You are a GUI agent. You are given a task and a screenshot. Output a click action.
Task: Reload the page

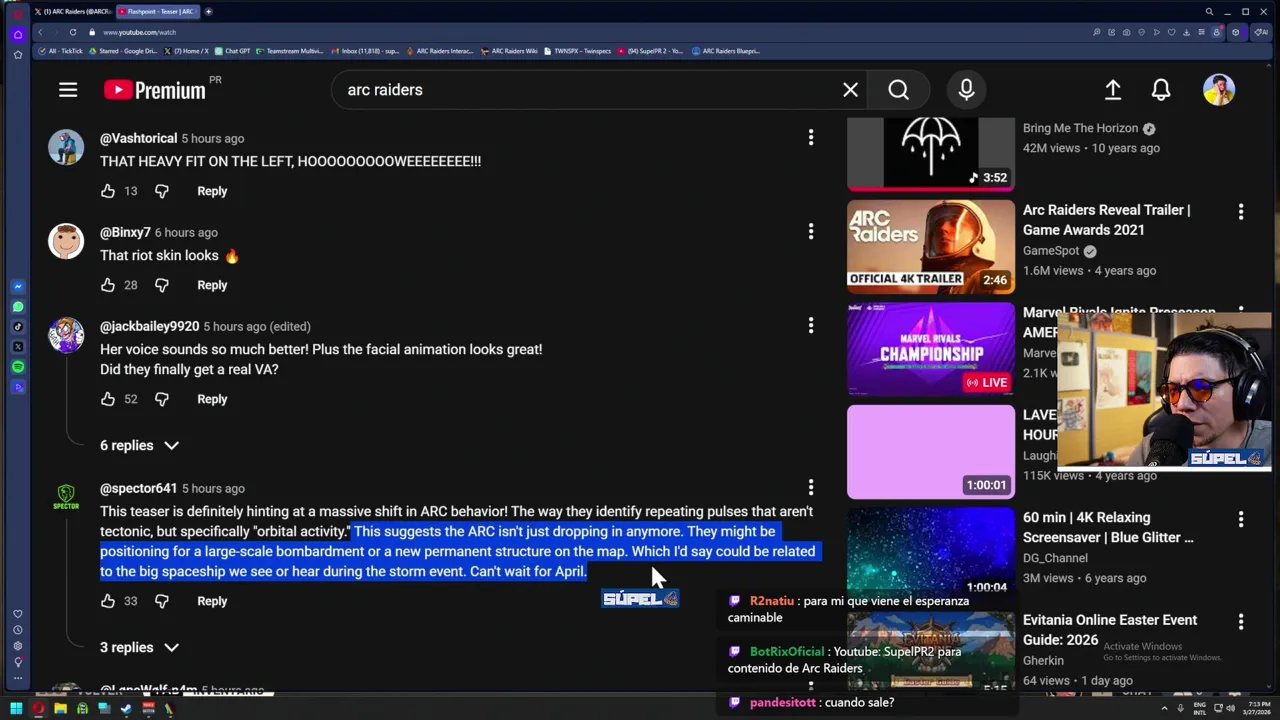coord(73,32)
